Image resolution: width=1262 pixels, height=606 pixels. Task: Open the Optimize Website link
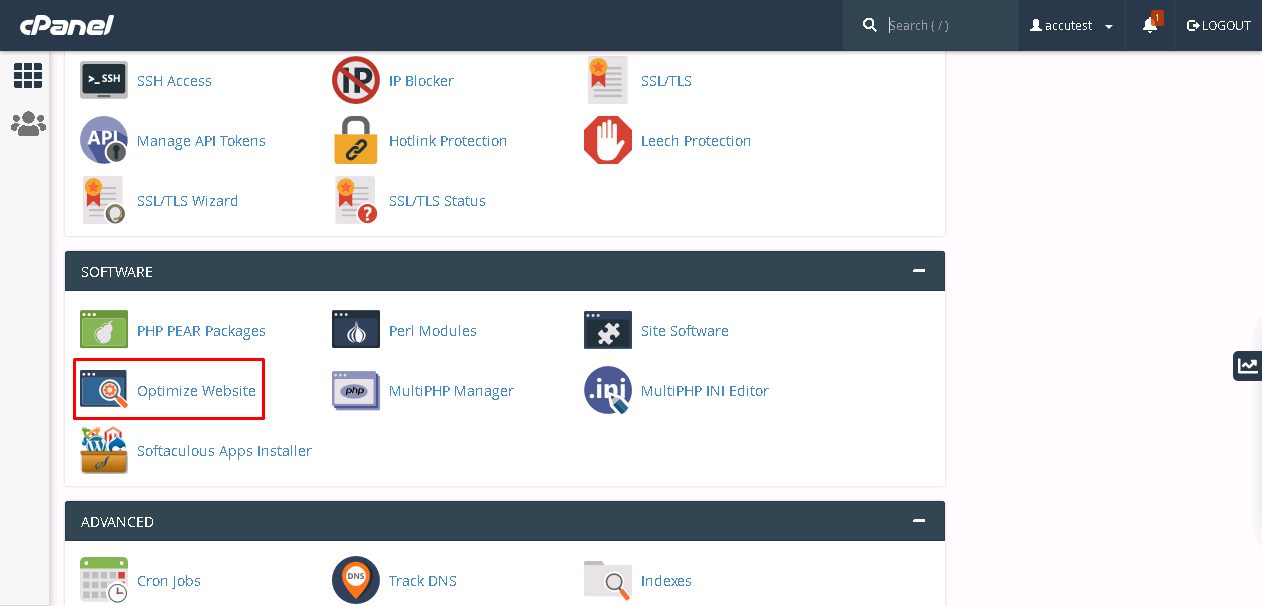(196, 391)
